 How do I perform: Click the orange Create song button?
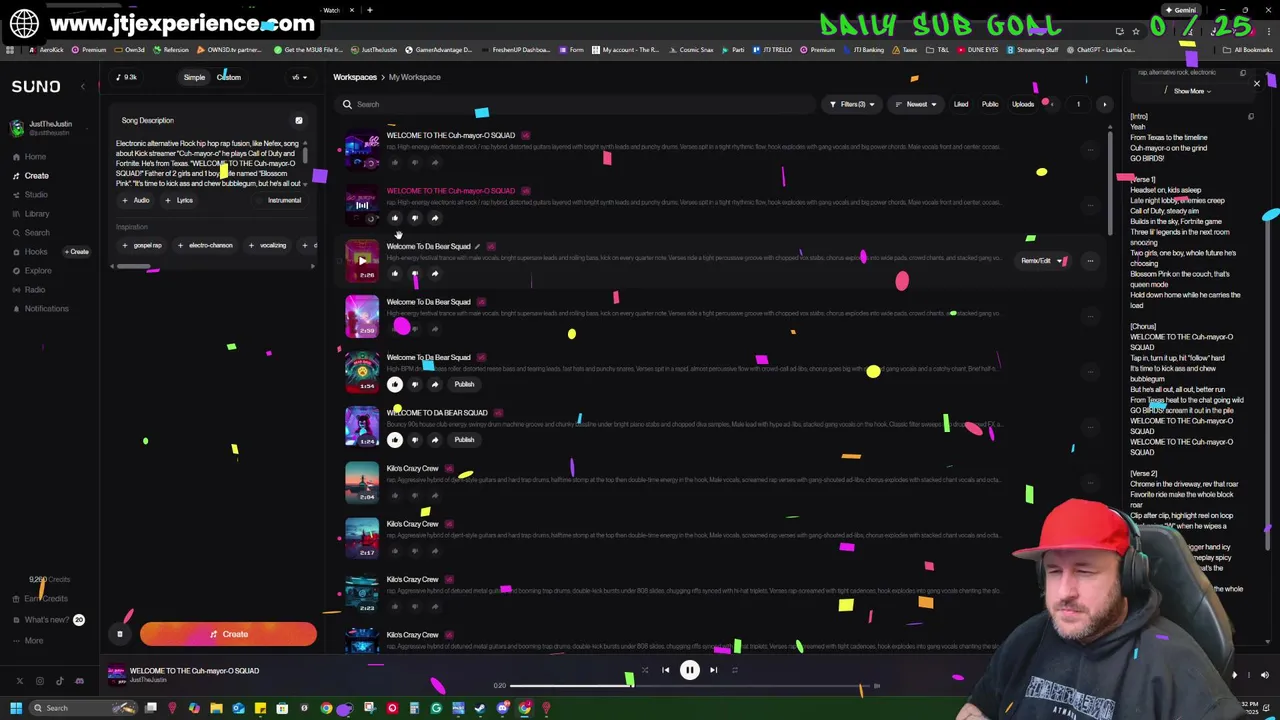[228, 634]
